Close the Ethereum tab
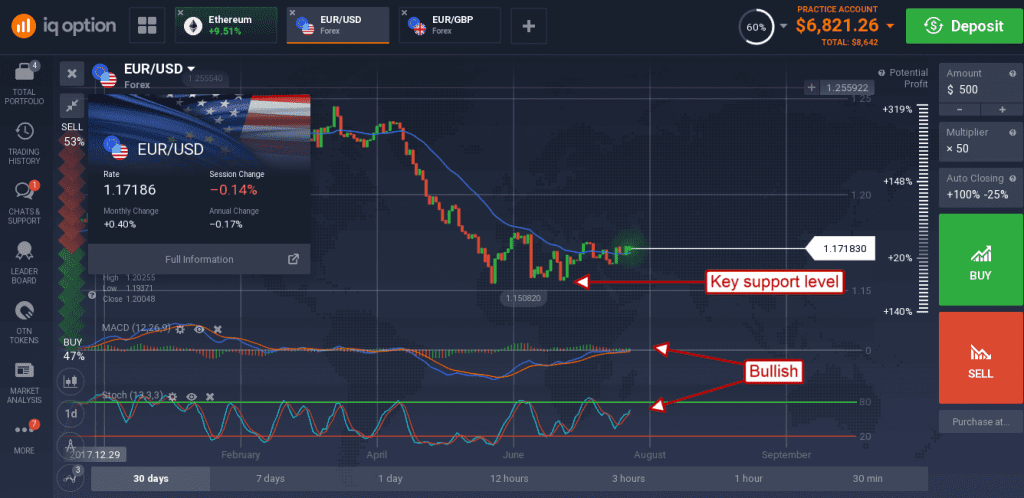 pyautogui.click(x=181, y=13)
